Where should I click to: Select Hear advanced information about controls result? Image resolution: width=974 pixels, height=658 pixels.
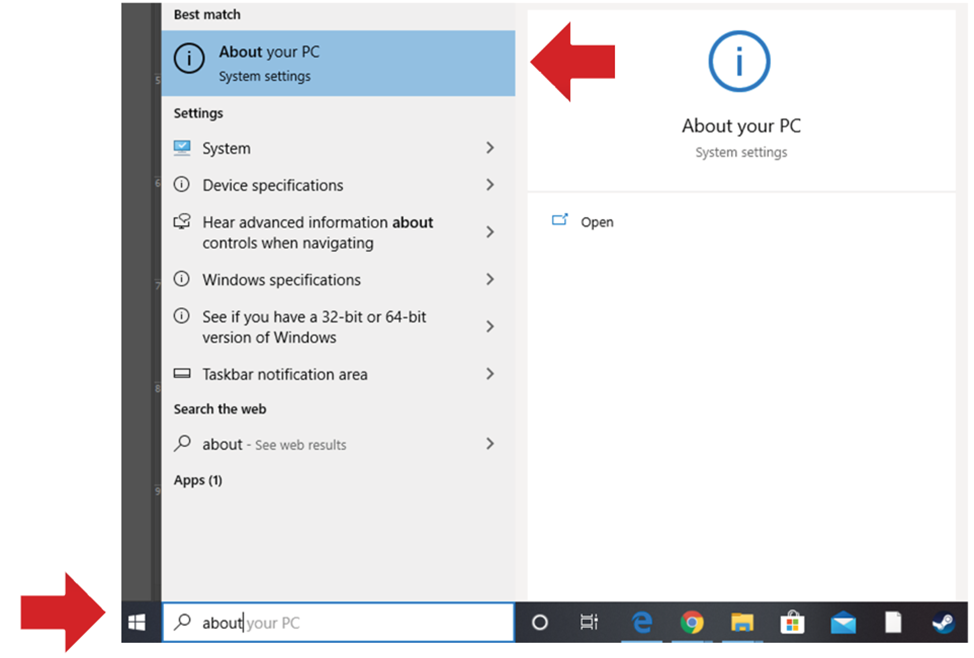pyautogui.click(x=339, y=232)
